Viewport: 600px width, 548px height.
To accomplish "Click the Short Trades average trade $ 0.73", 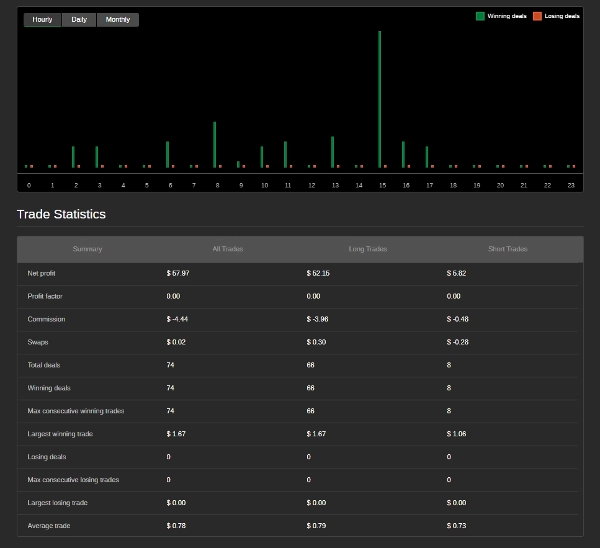I will (456, 526).
